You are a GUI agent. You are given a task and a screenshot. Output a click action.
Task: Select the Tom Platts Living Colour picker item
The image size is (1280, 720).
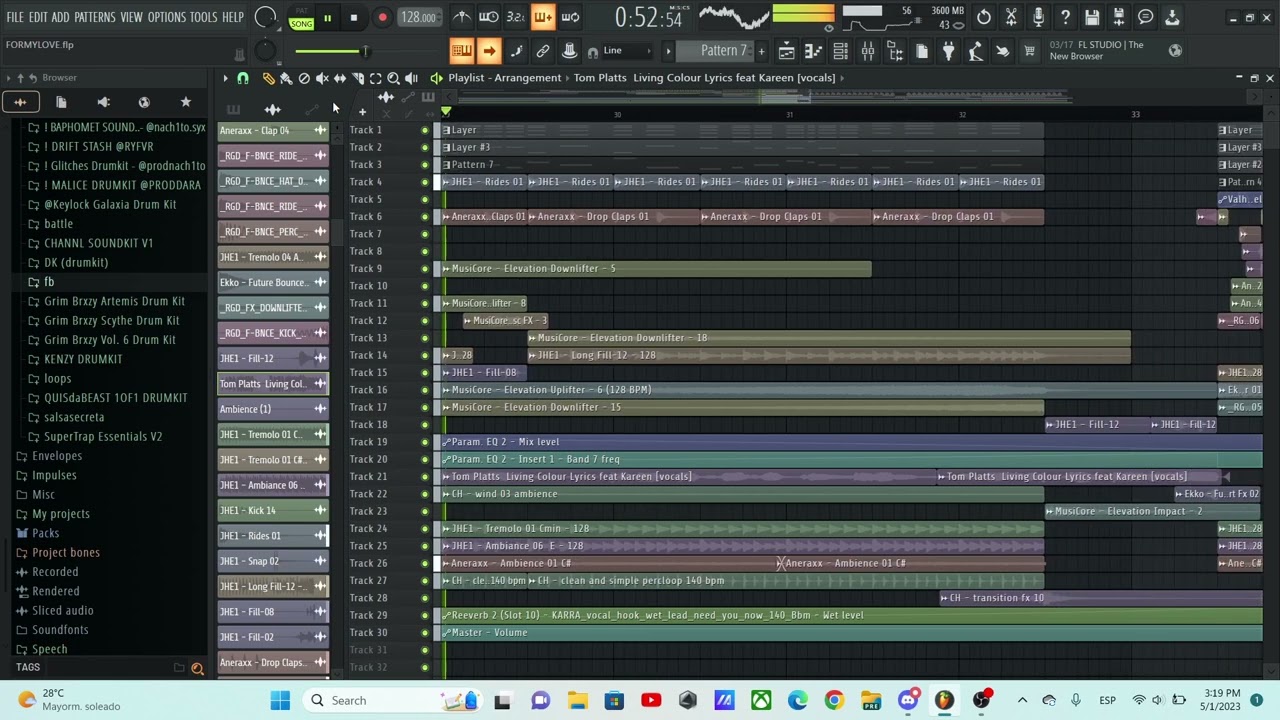click(x=273, y=384)
